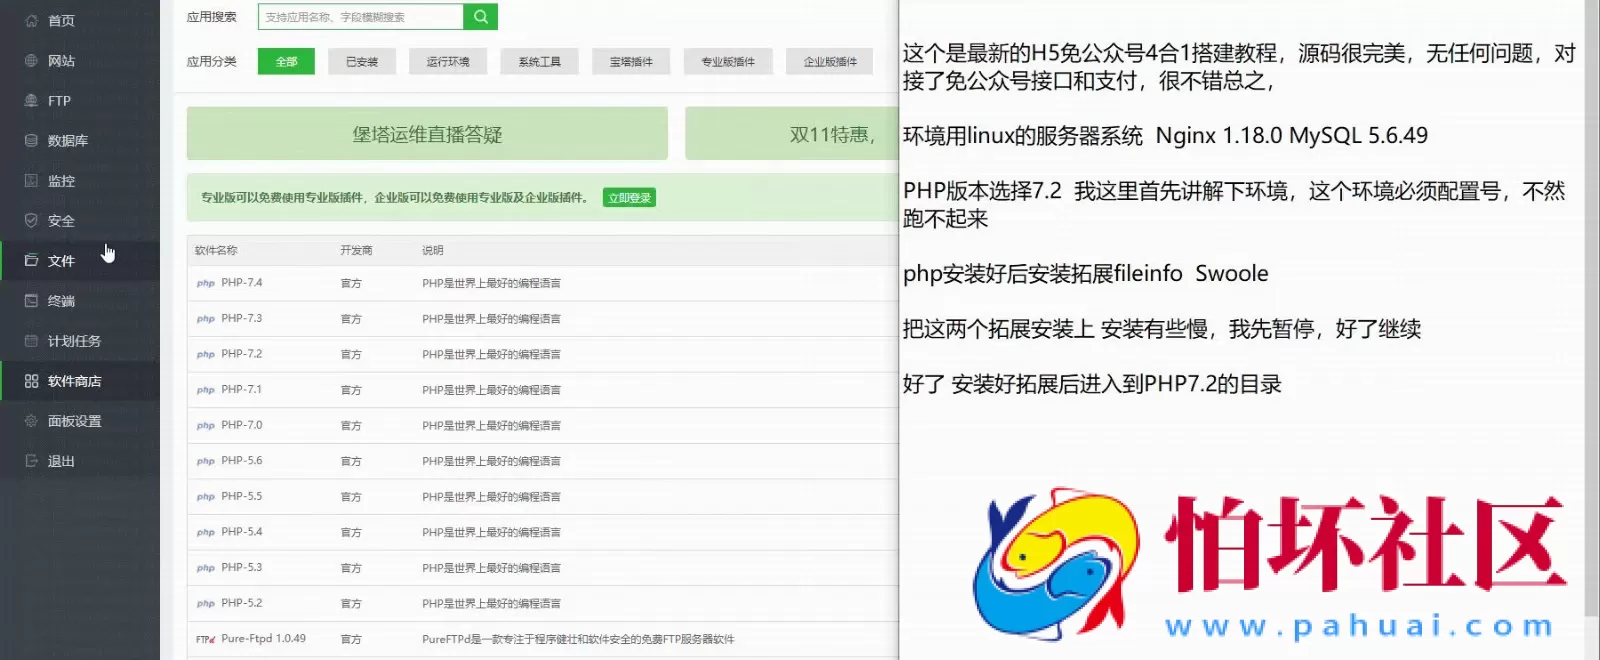Click the 开发商 column header
This screenshot has height=660, width=1600.
click(356, 250)
